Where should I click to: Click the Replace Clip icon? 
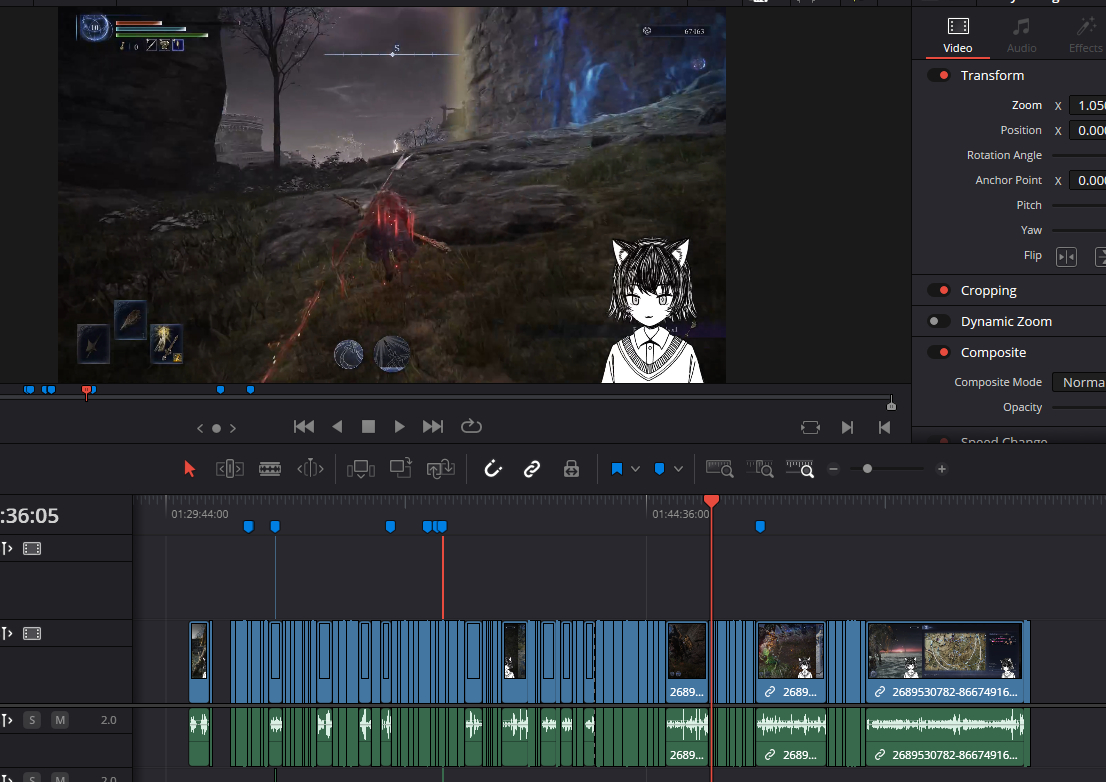(x=441, y=469)
